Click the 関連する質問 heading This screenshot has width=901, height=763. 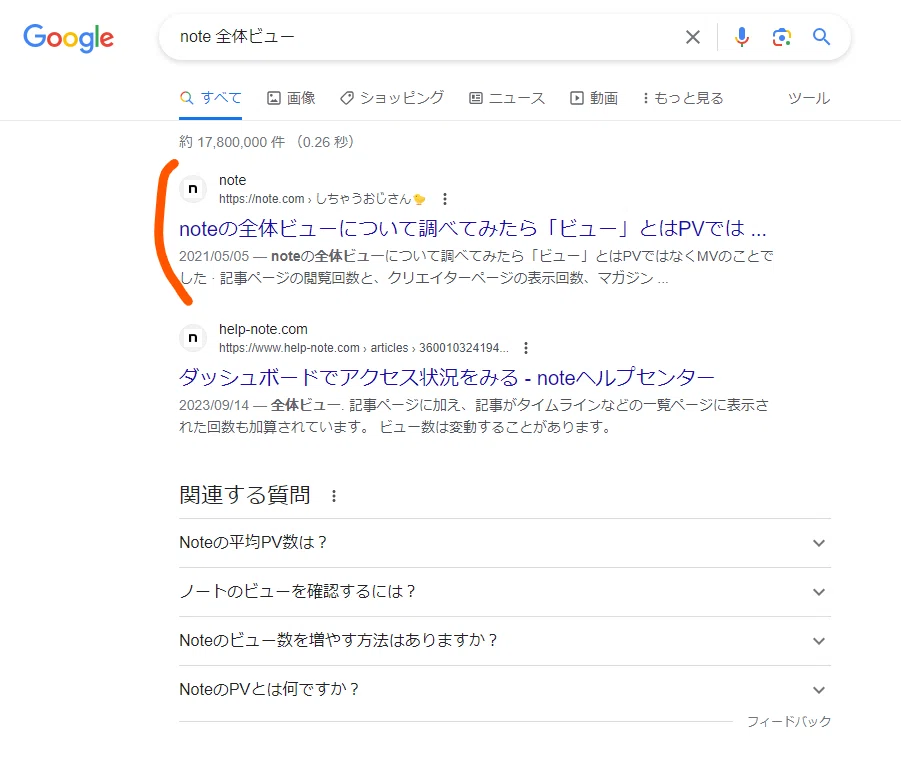pyautogui.click(x=245, y=495)
